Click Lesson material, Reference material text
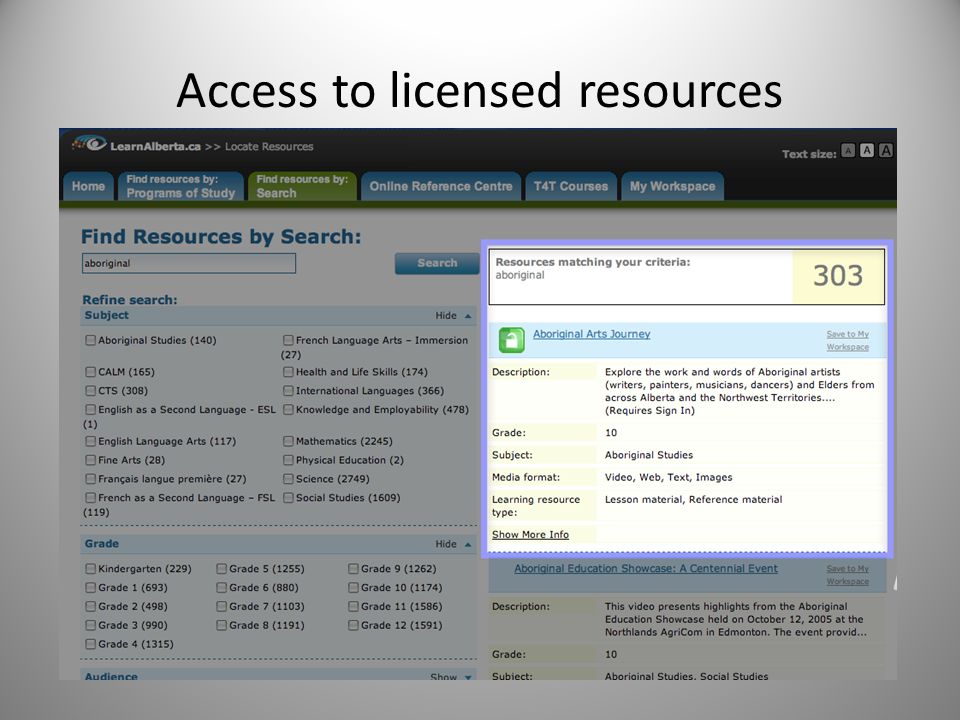Screen dimensions: 960x720 pyautogui.click(x=694, y=500)
